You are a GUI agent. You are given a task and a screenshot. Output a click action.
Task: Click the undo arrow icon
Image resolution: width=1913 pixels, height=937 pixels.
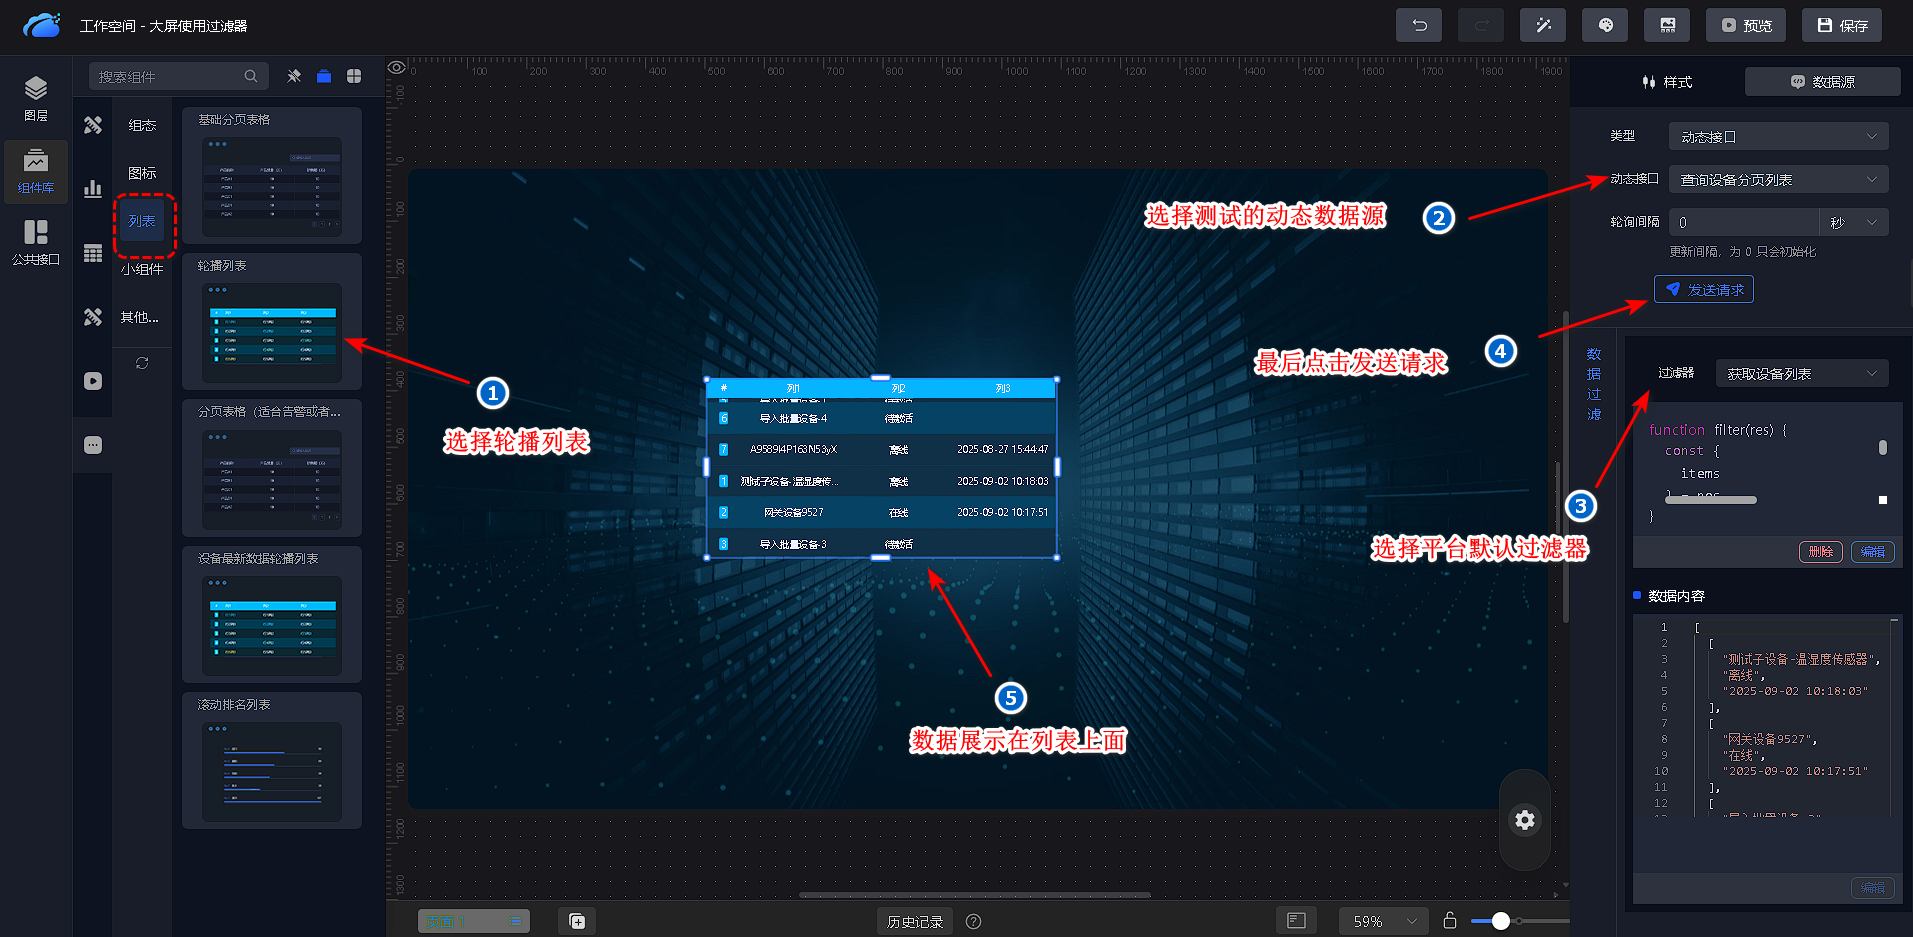(x=1418, y=25)
